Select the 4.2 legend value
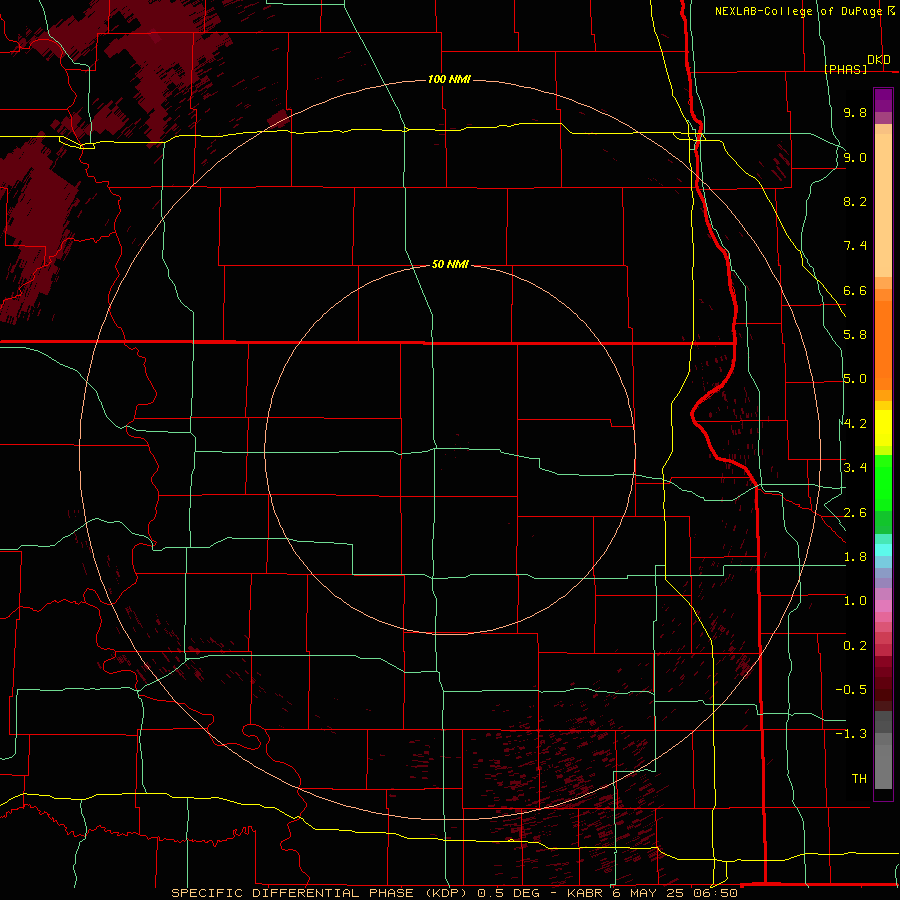This screenshot has height=900, width=900. (x=855, y=424)
